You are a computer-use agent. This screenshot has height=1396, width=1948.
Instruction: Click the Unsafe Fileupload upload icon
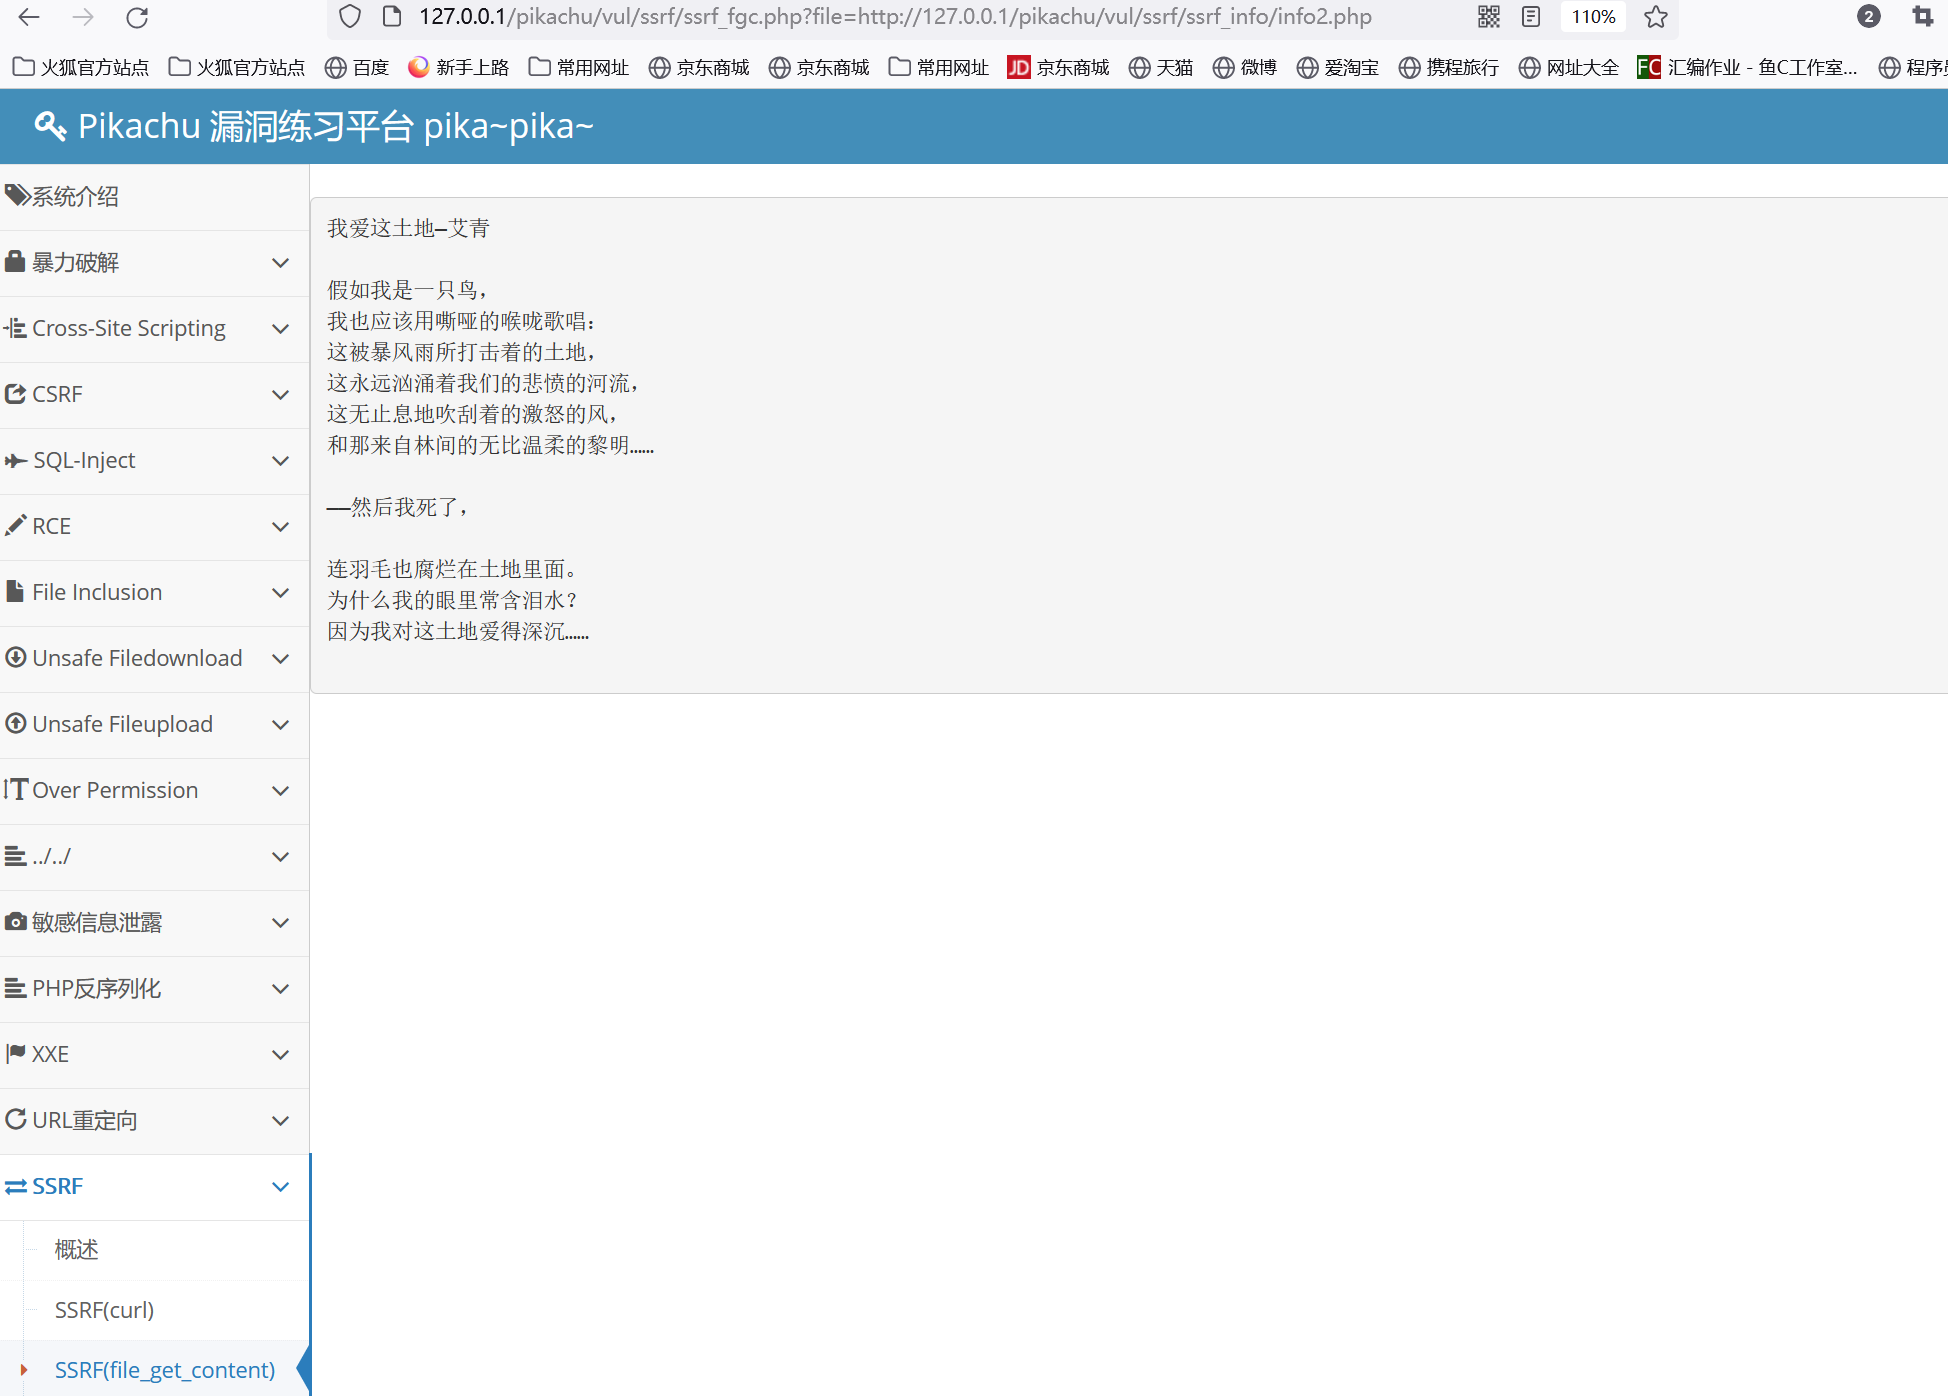click(15, 723)
